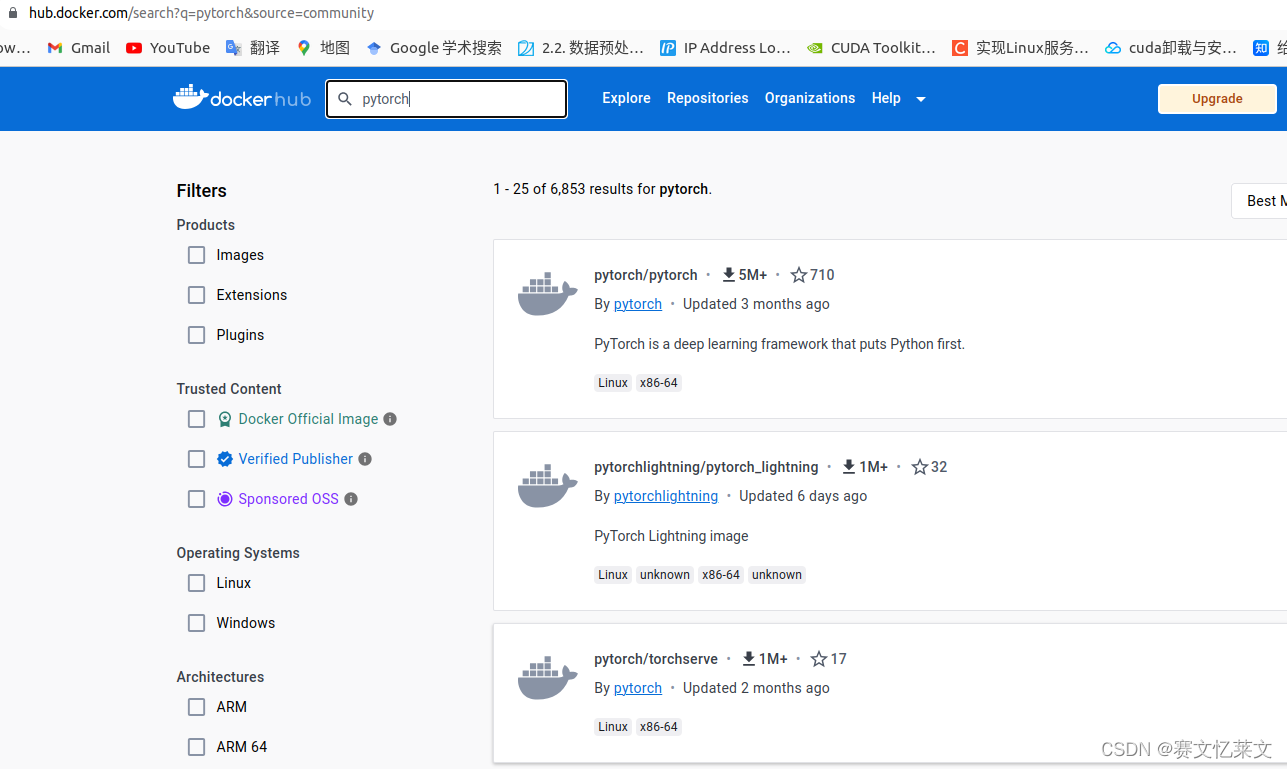The height and width of the screenshot is (769, 1287).
Task: Click the star icon on pytorch/pytorch
Action: (x=798, y=274)
